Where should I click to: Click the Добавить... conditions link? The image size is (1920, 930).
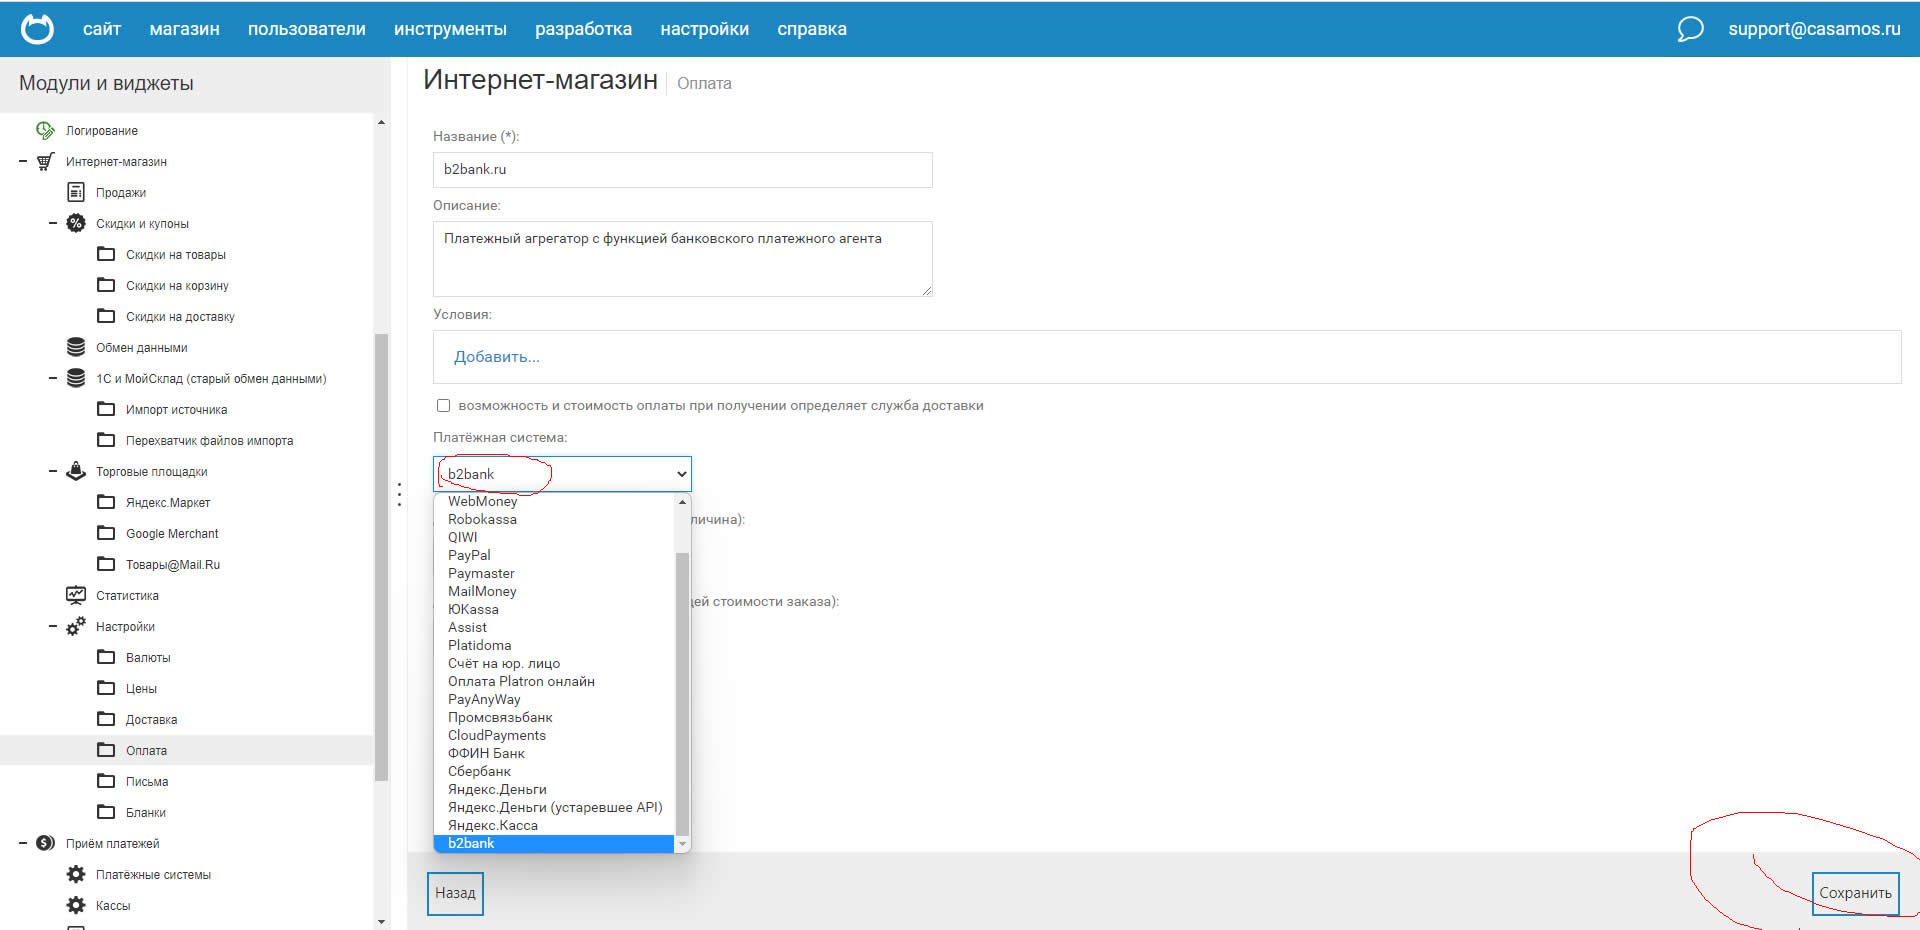coord(496,357)
